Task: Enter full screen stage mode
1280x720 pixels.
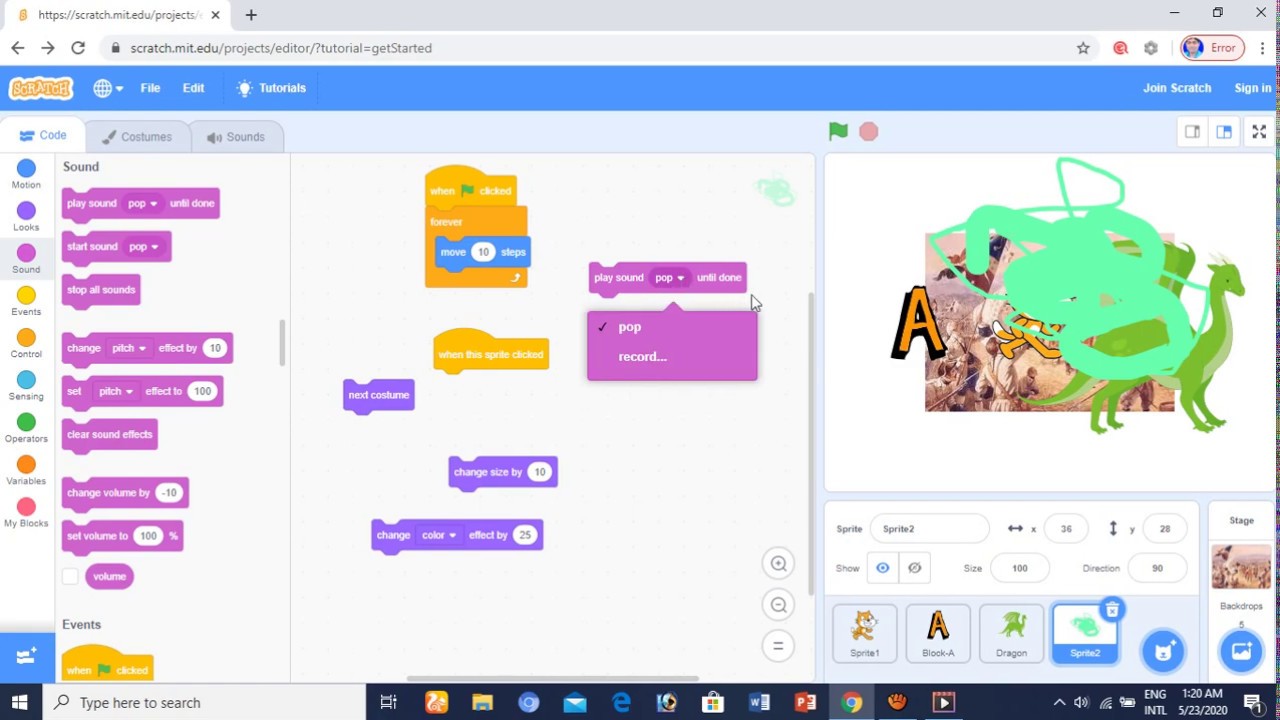Action: tap(1259, 132)
